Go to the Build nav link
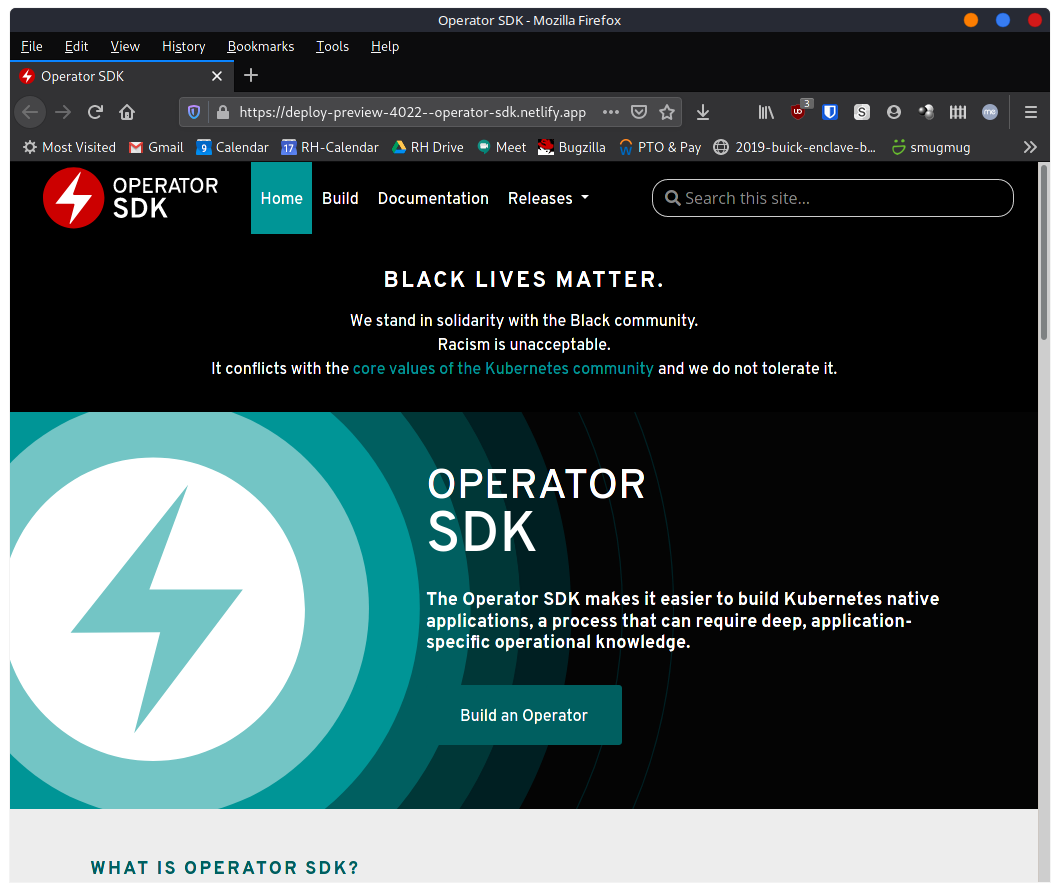Viewport: 1060px width, 892px height. point(340,198)
